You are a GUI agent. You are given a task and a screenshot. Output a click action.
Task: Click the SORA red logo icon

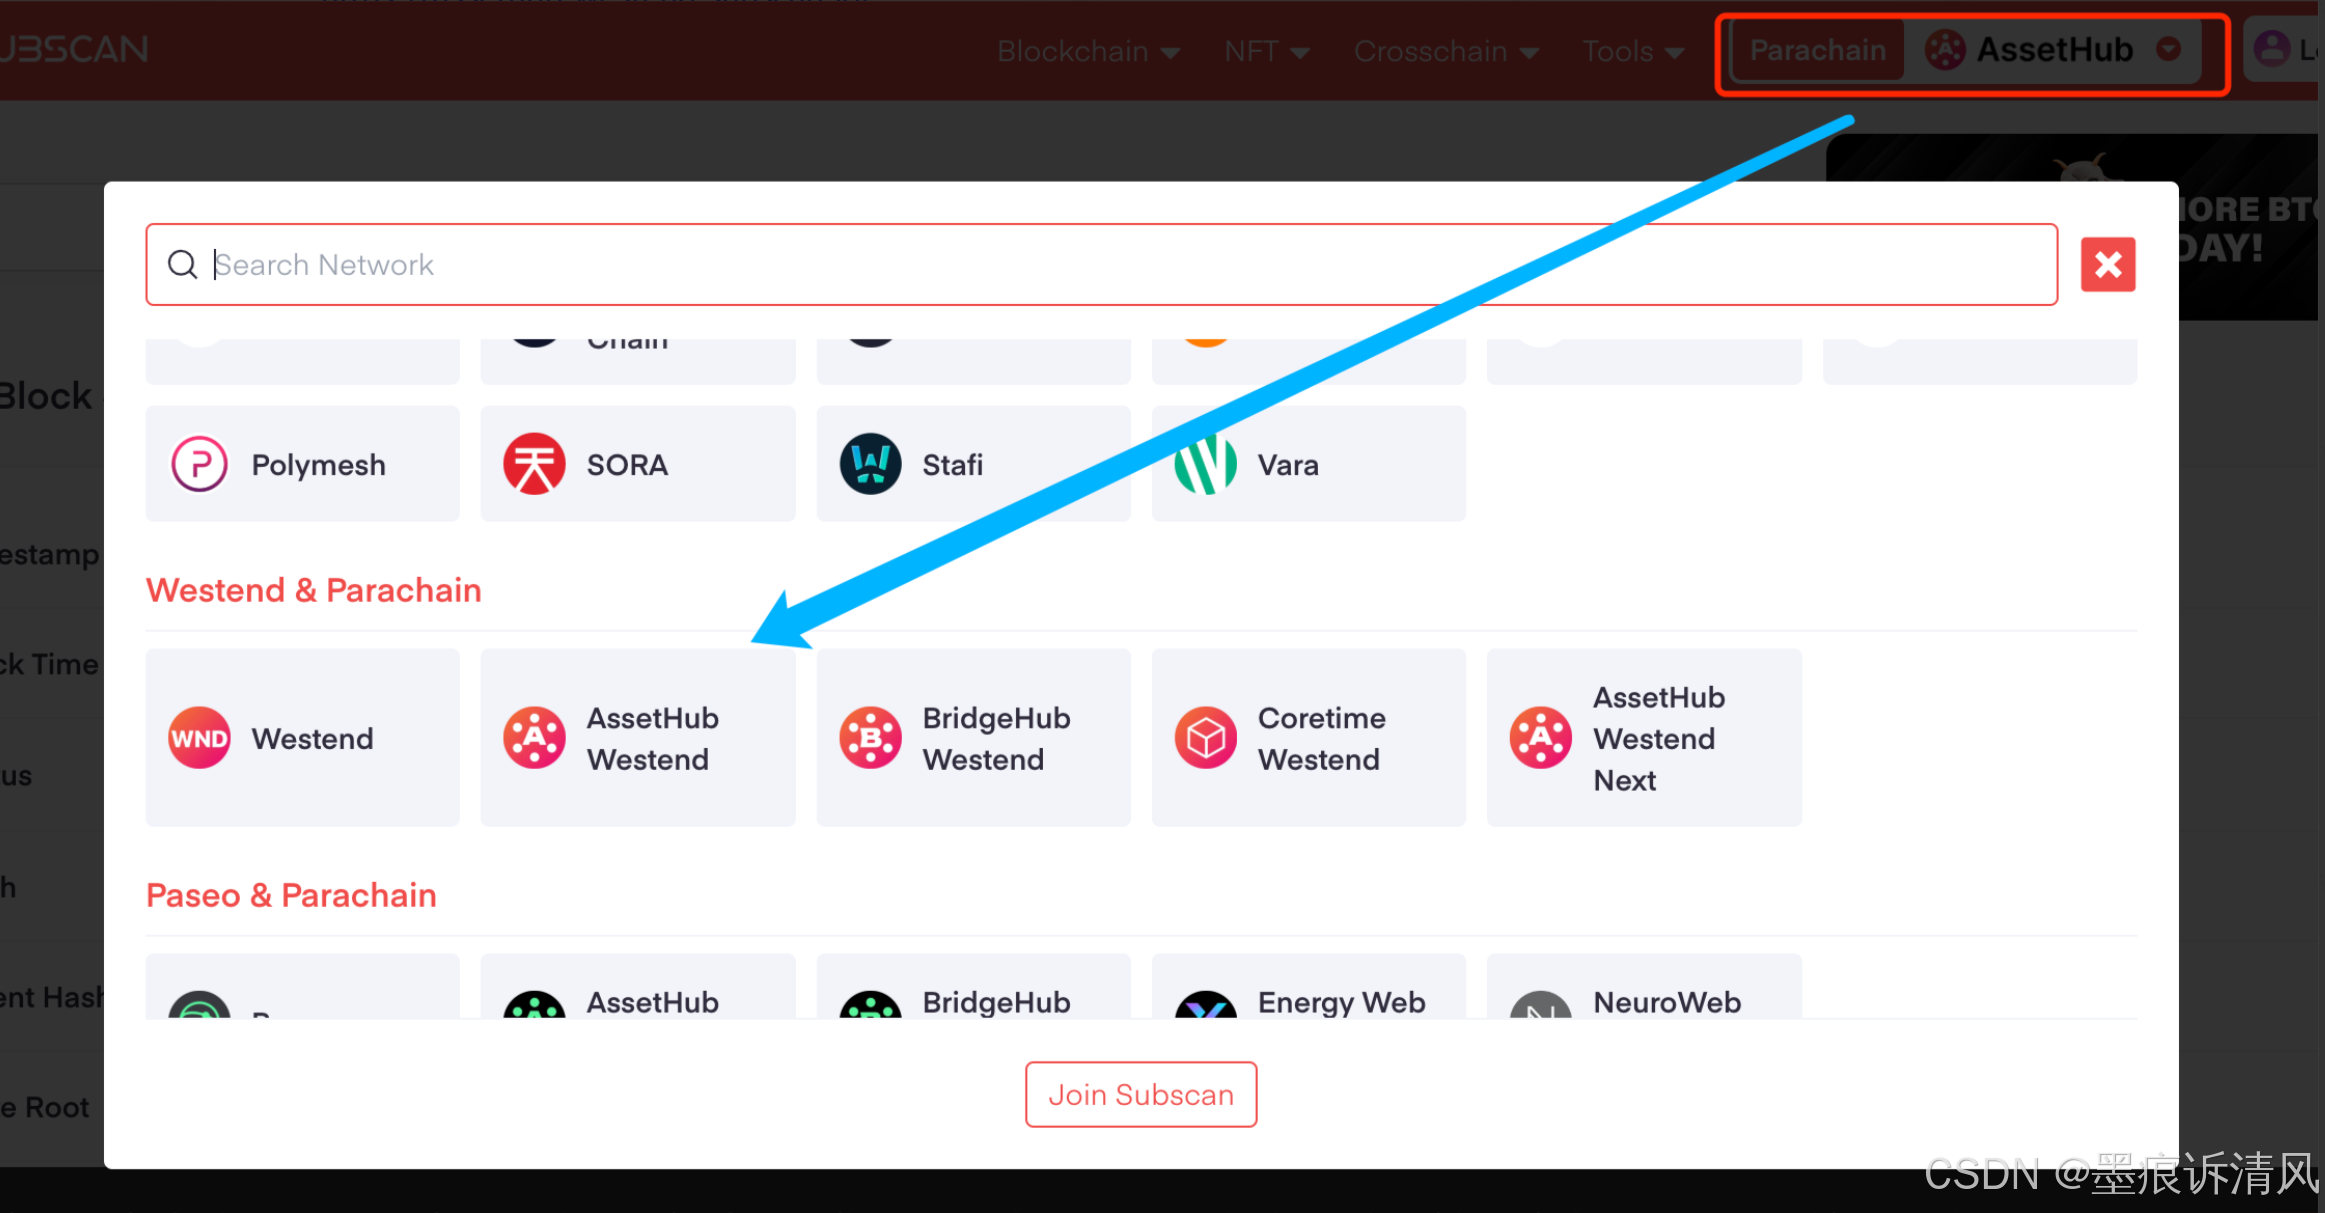(534, 464)
